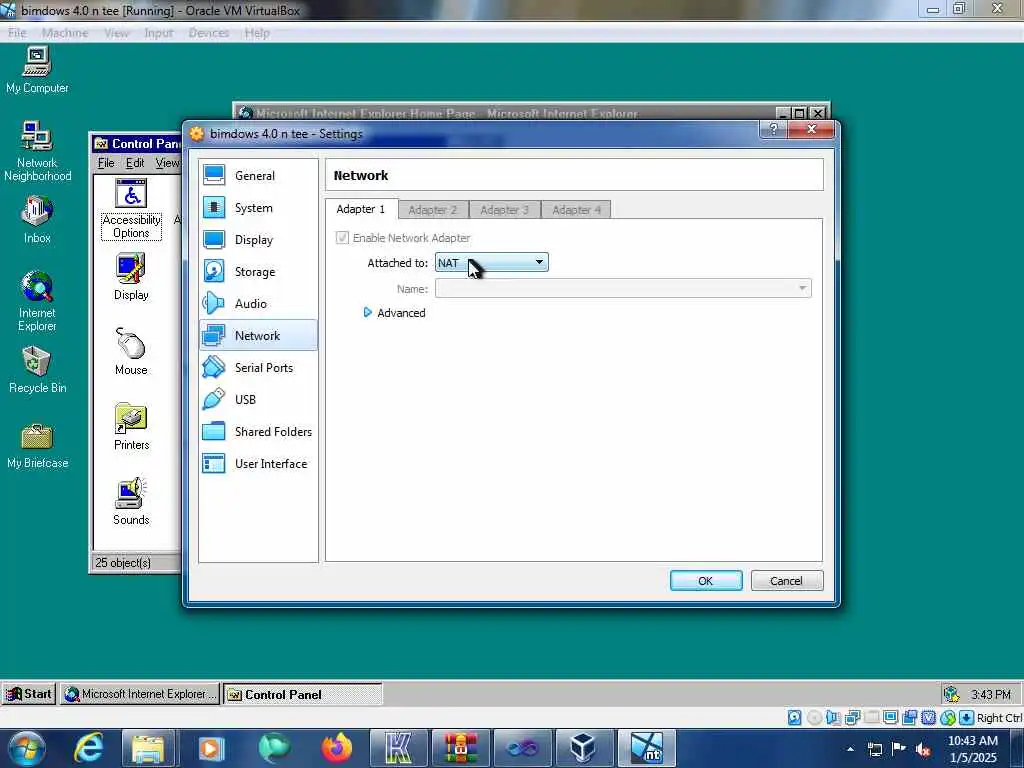Switch to Adapter 2 tab
The width and height of the screenshot is (1024, 768).
coord(432,210)
